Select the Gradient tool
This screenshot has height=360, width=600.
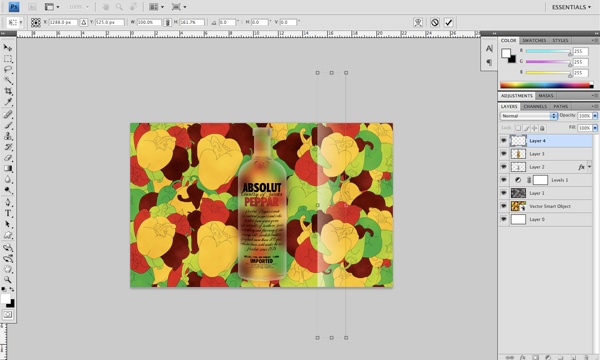click(x=8, y=168)
